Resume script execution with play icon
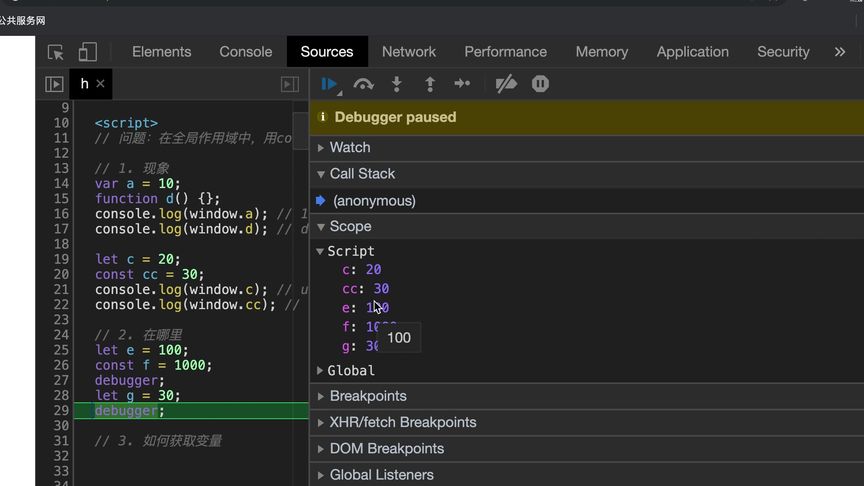This screenshot has height=486, width=864. (x=329, y=84)
